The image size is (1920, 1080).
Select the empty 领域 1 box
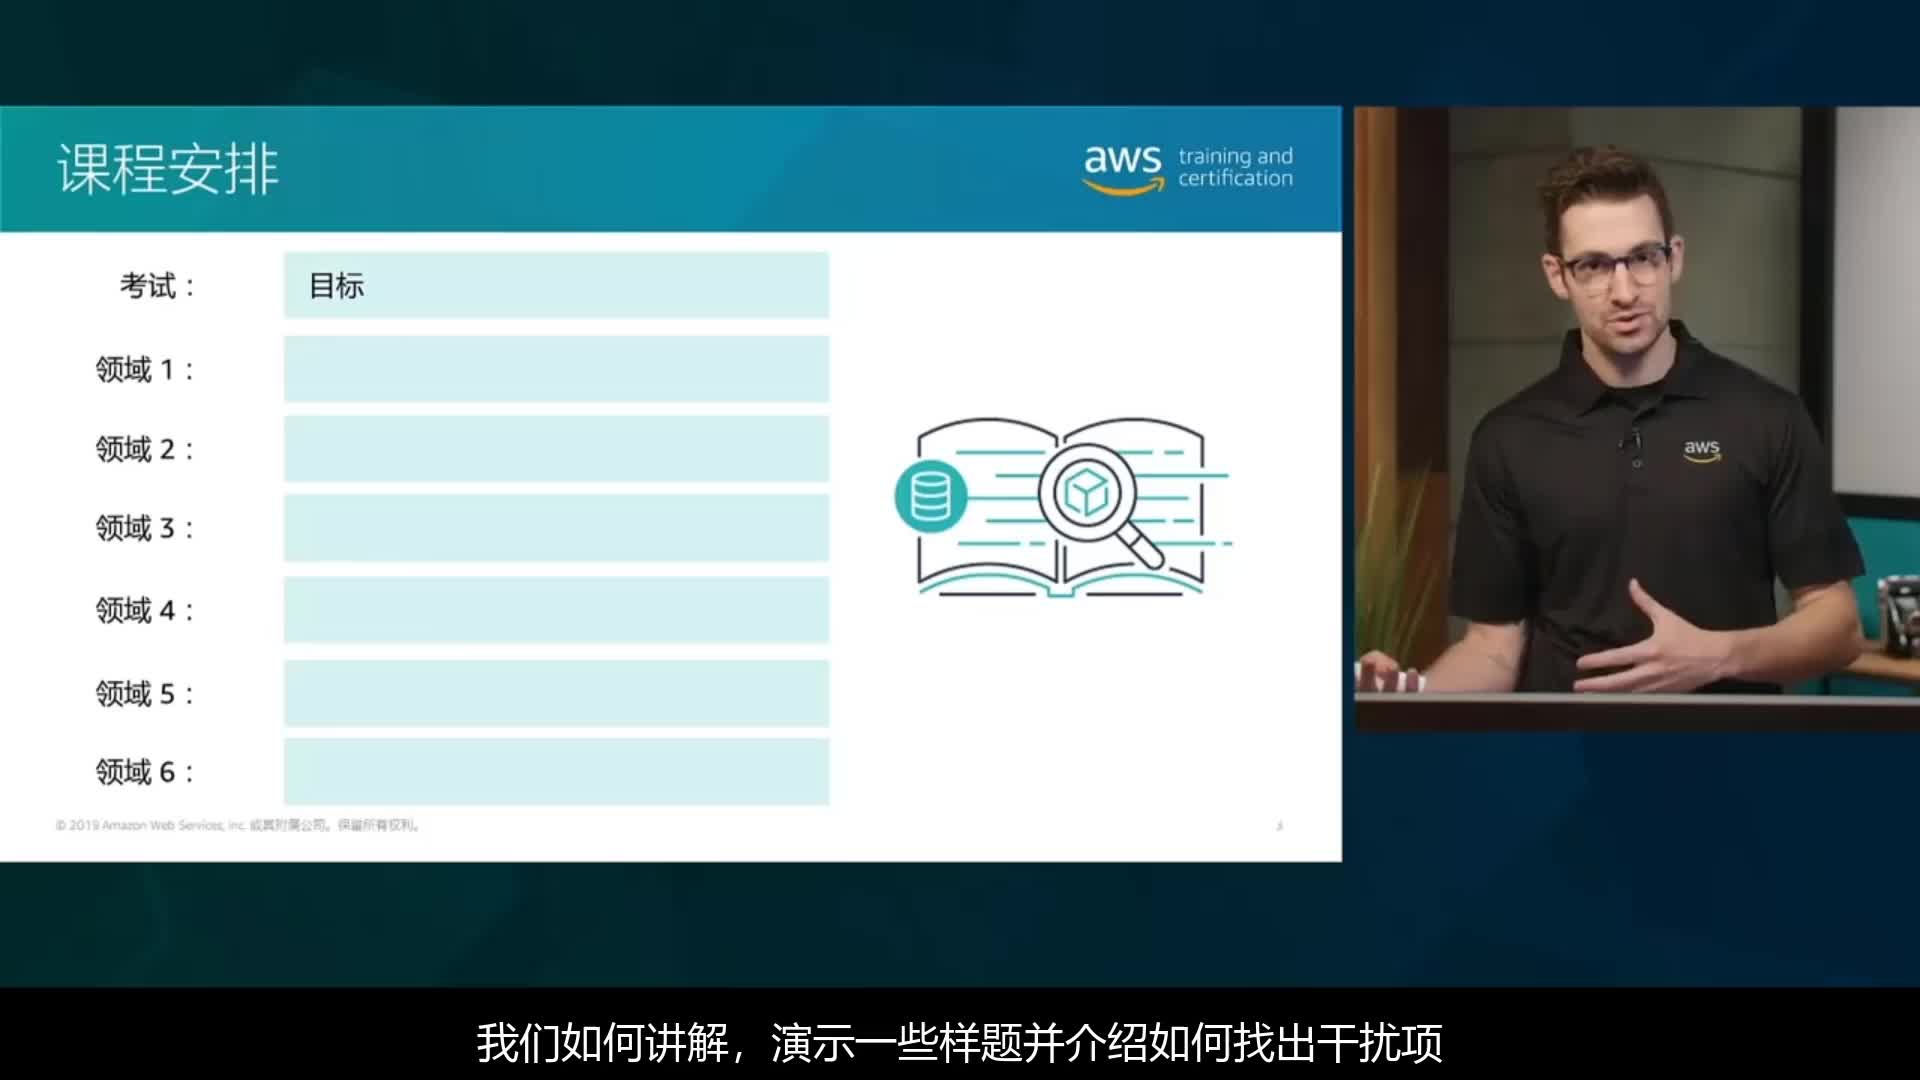556,369
